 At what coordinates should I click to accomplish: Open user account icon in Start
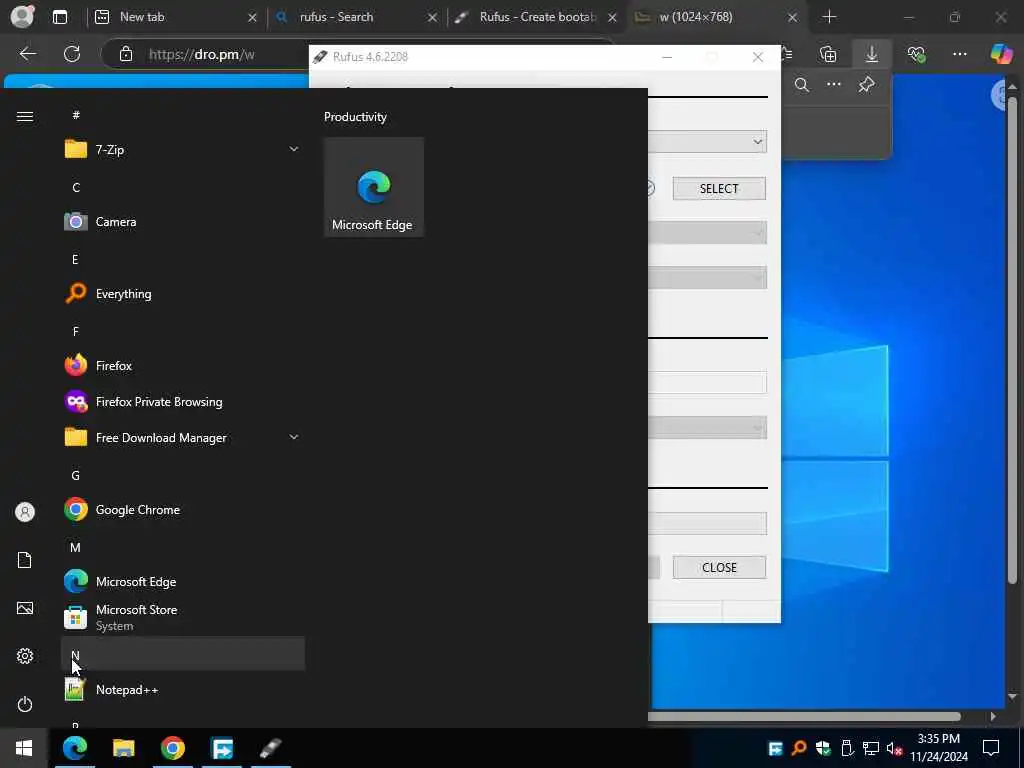click(25, 512)
